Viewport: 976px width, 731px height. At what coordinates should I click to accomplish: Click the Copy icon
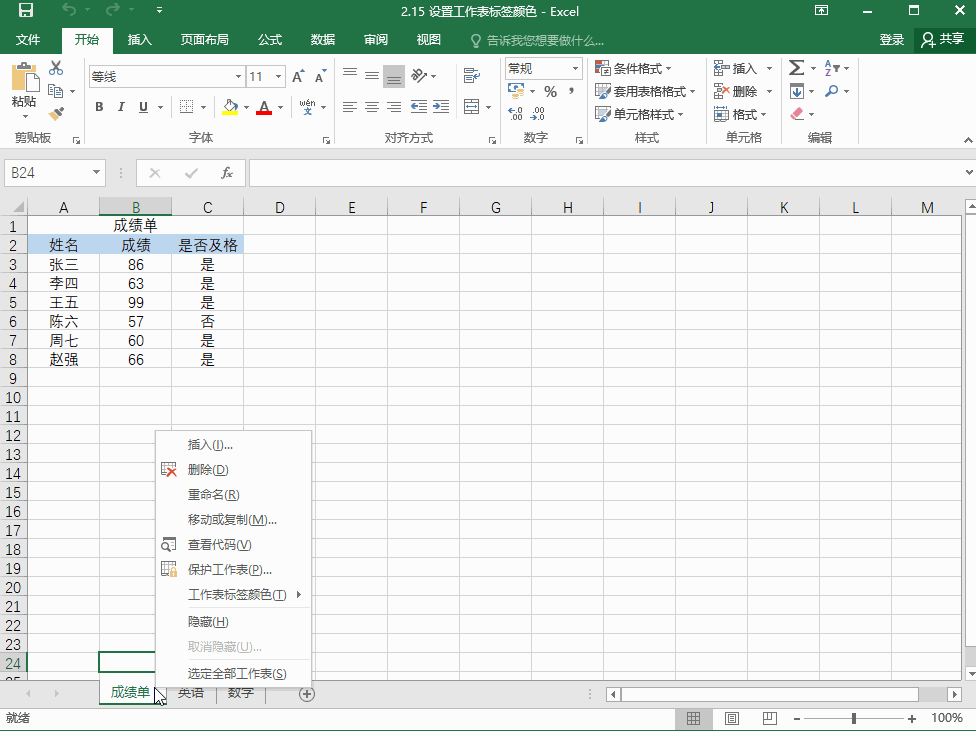tap(56, 91)
